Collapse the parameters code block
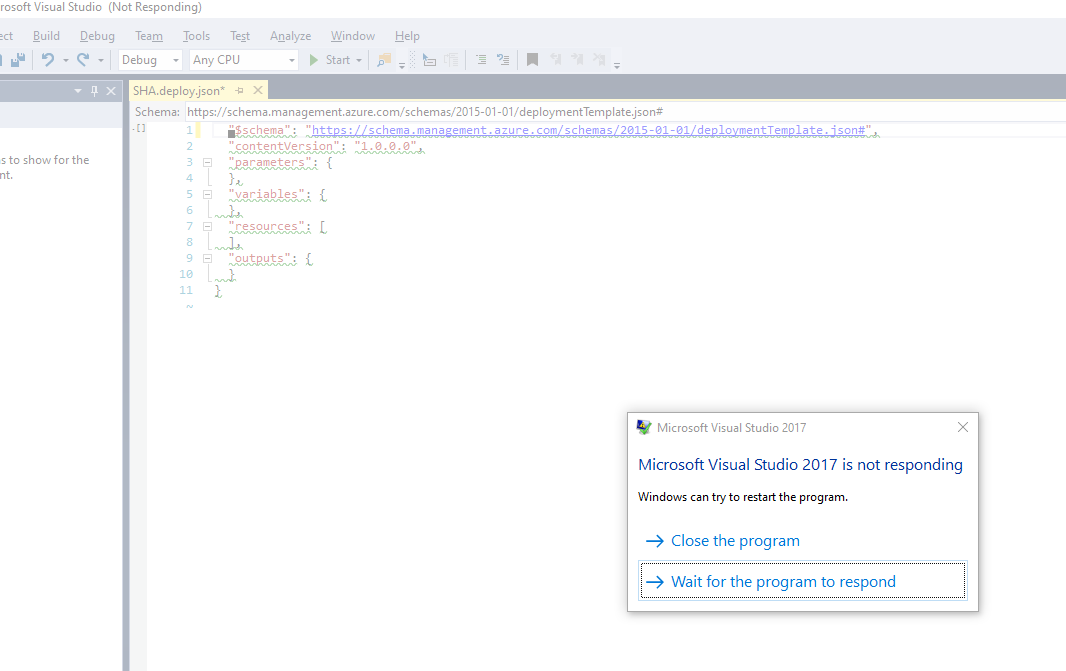Viewport: 1066px width, 671px height. (x=208, y=162)
